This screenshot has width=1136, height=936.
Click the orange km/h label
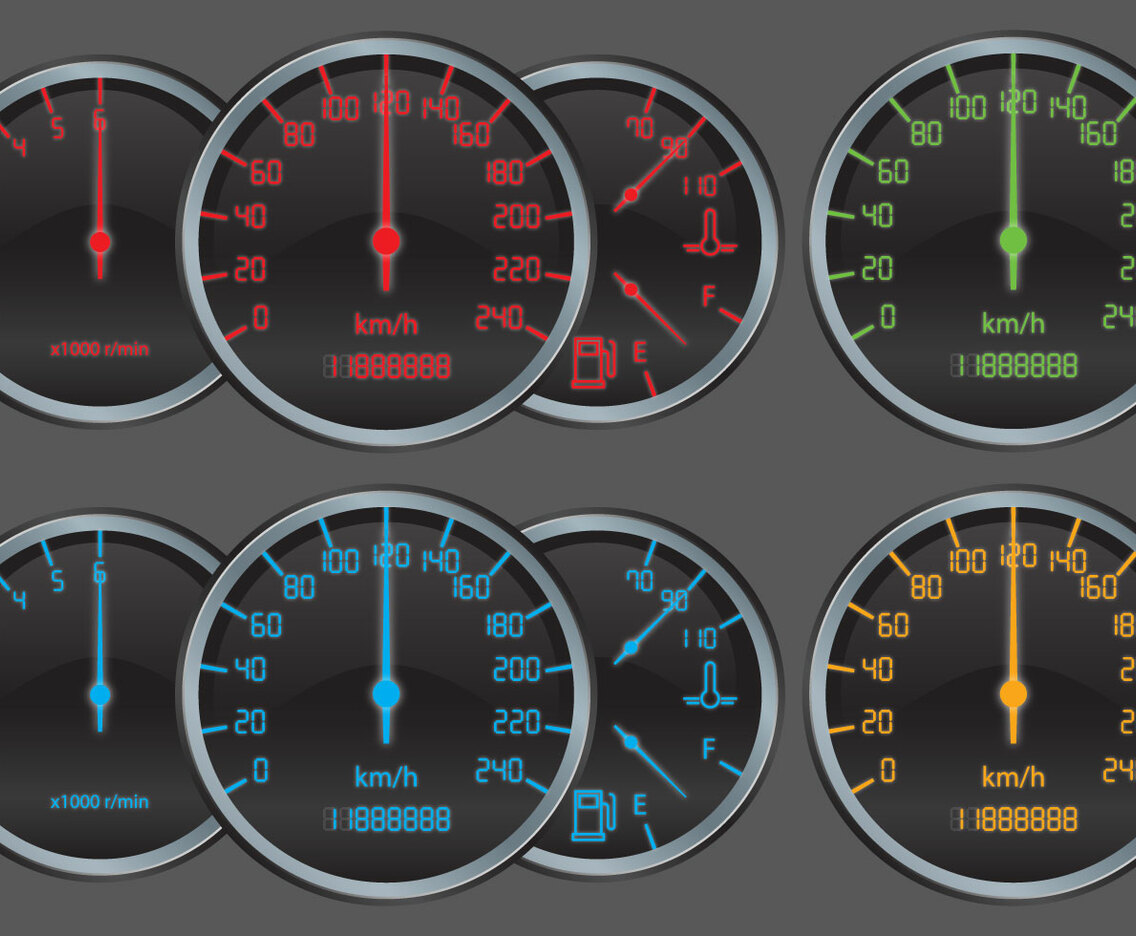pyautogui.click(x=1013, y=777)
